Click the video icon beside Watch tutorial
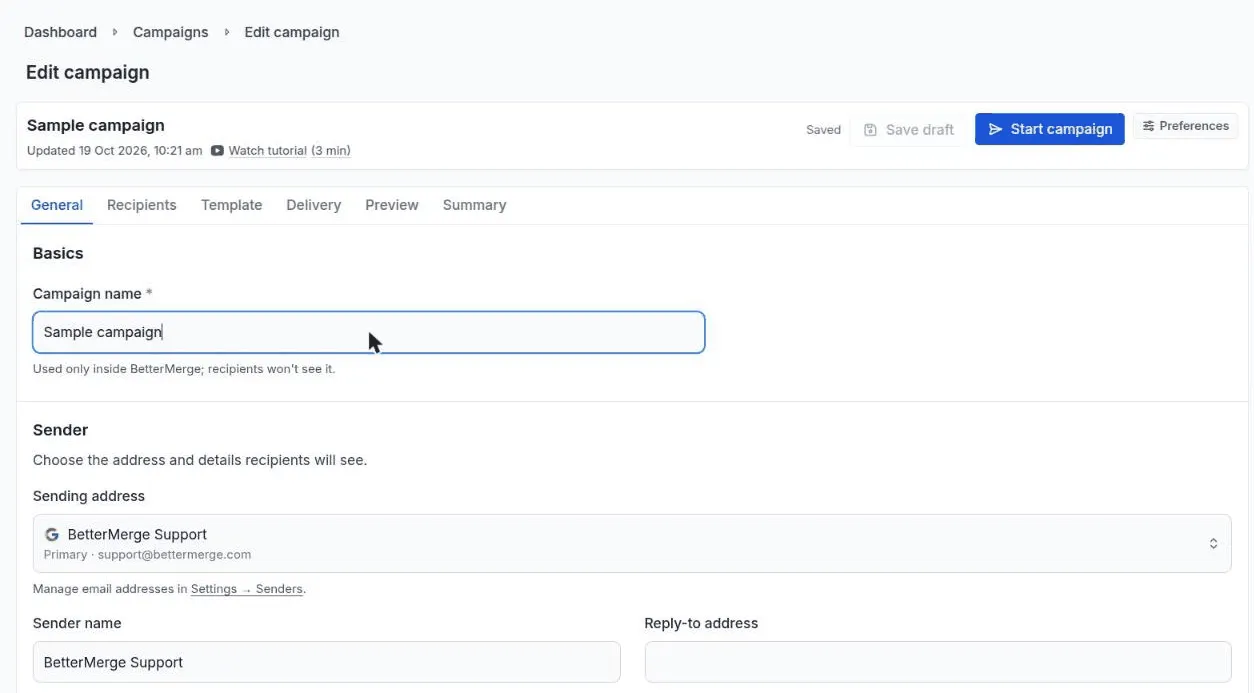 click(x=217, y=151)
